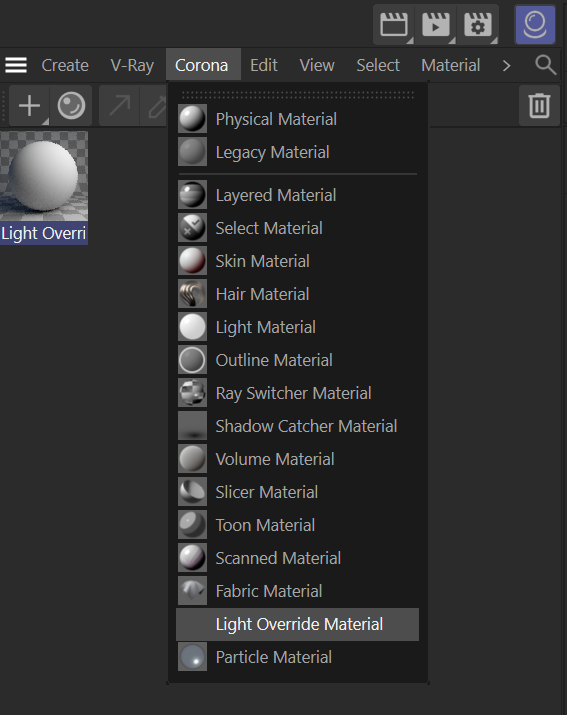Click the Volume Material icon
The height and width of the screenshot is (715, 567).
point(192,459)
